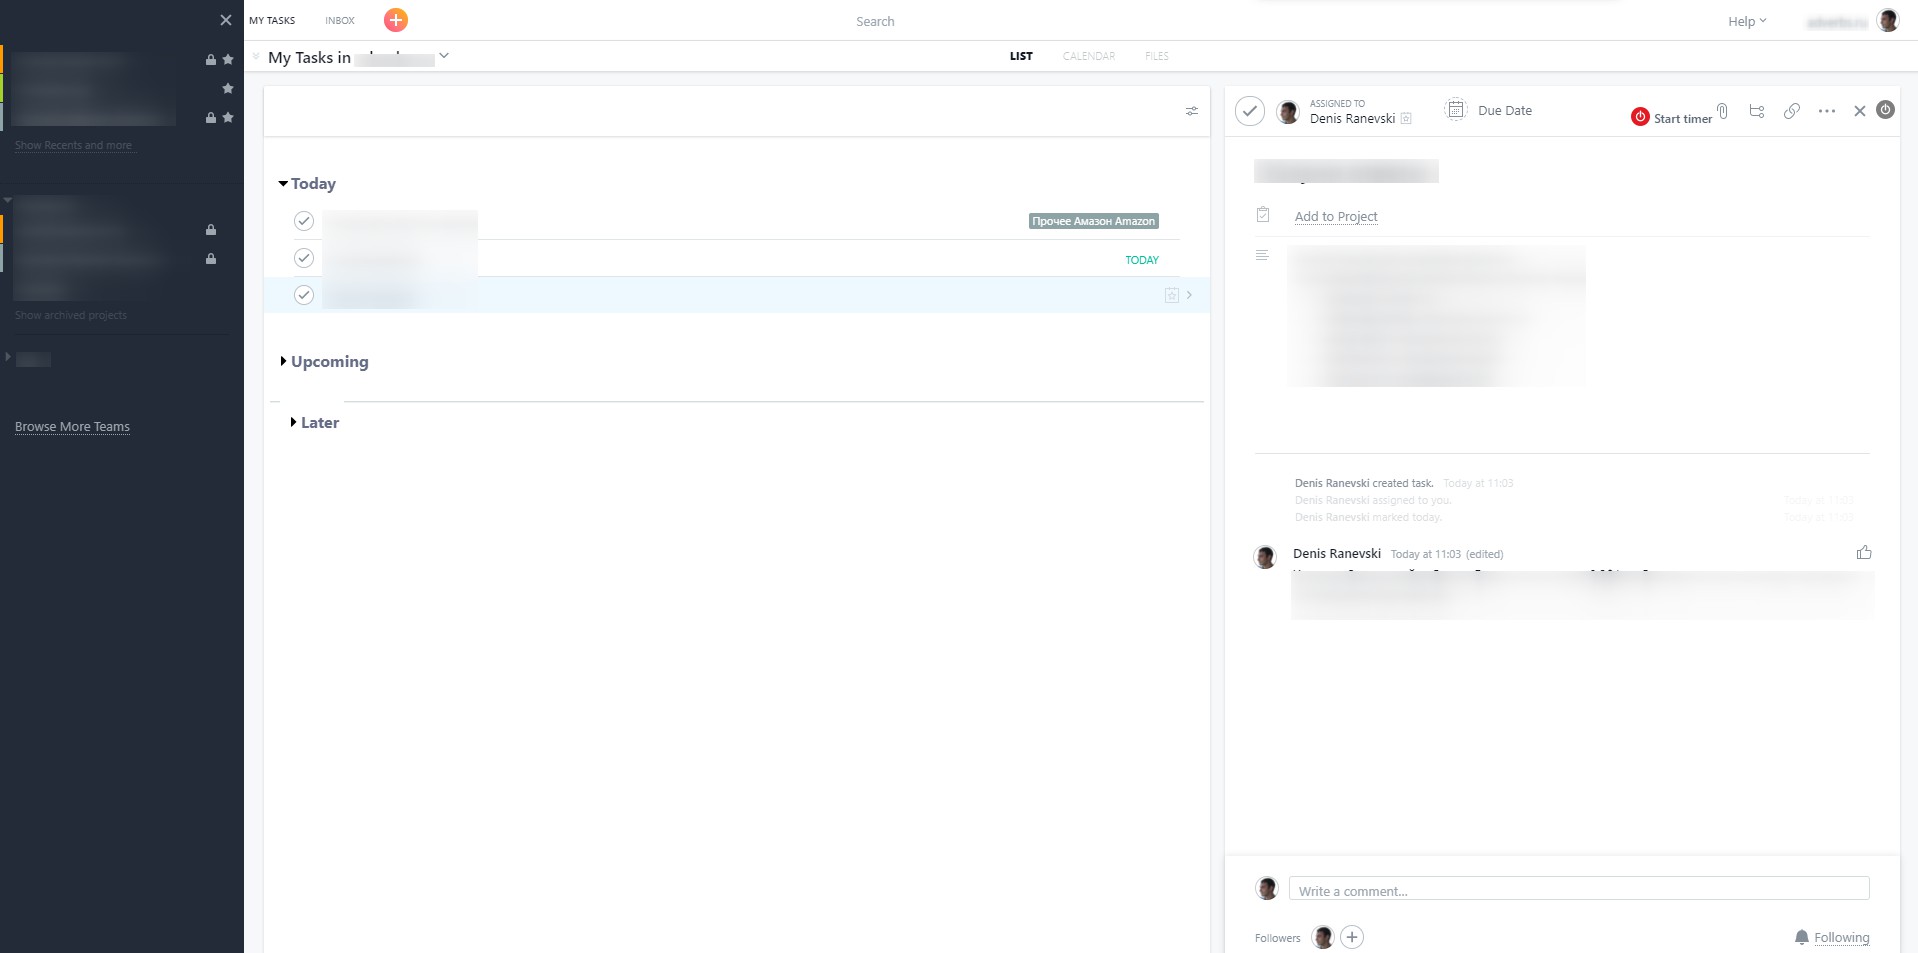Add a follower with the plus icon

[1352, 937]
